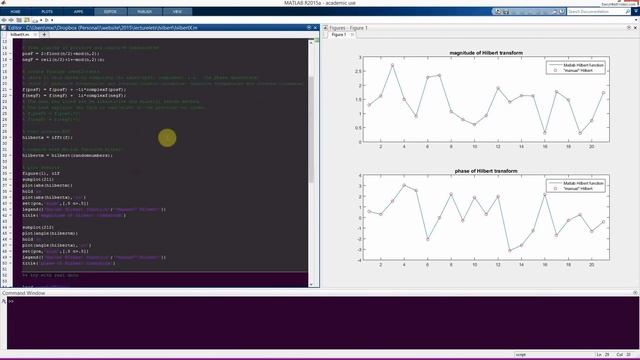Viewport: 640px width, 360px height.
Task: Click the 'magnitude of Hilbert transform' plot title
Action: (x=486, y=53)
